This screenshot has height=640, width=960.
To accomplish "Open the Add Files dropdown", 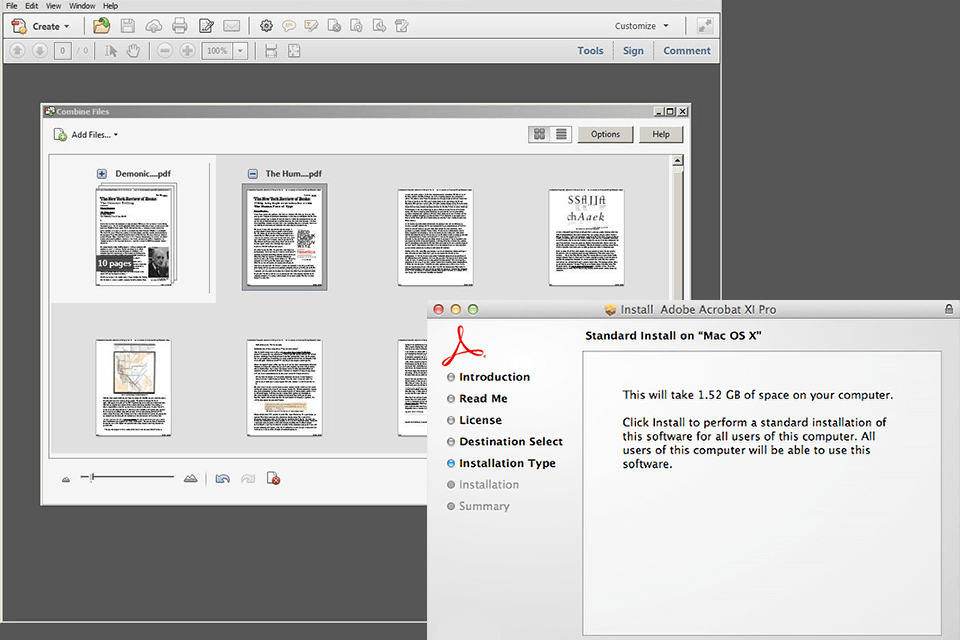I will (86, 135).
